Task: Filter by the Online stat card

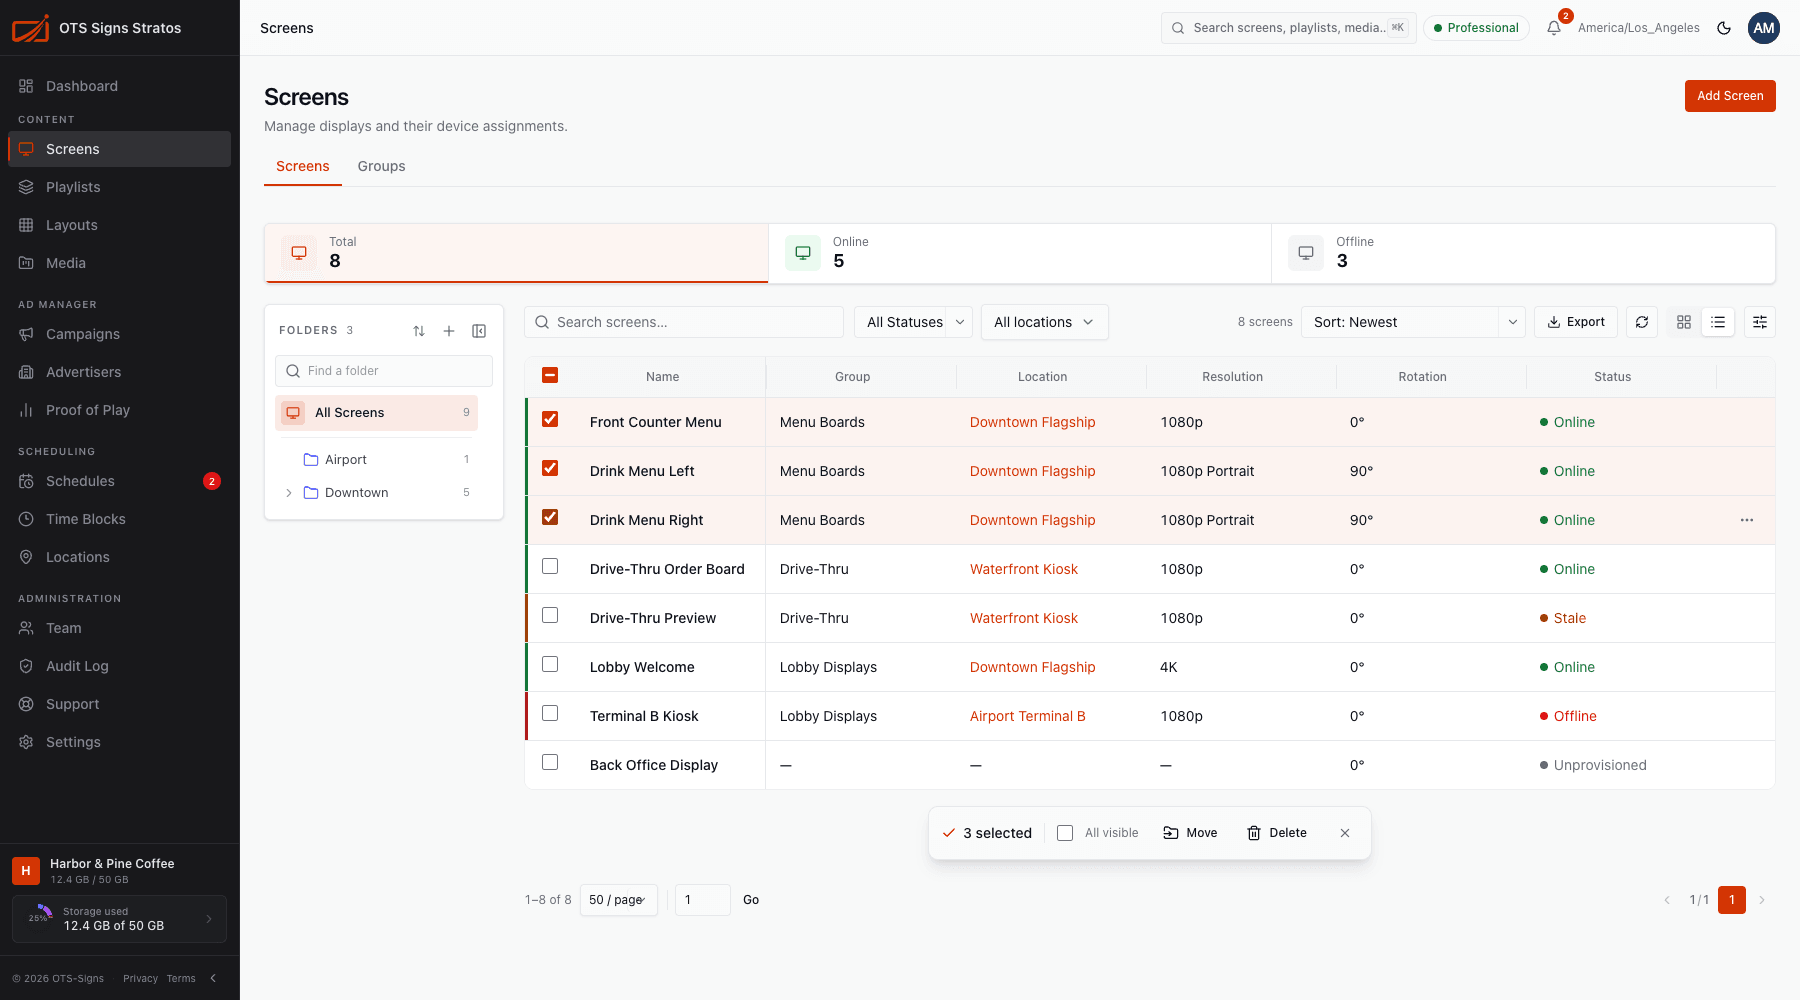Action: pos(1020,253)
